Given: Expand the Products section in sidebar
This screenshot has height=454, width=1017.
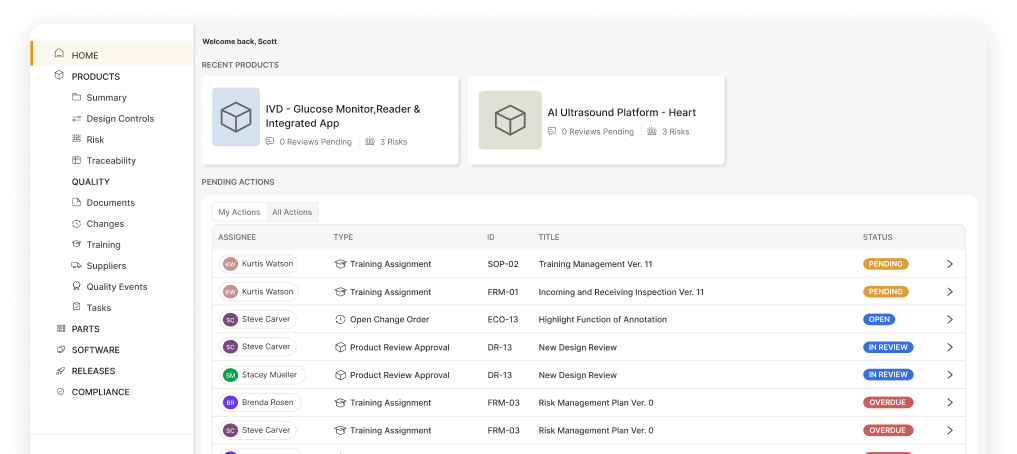Looking at the screenshot, I should pos(95,77).
